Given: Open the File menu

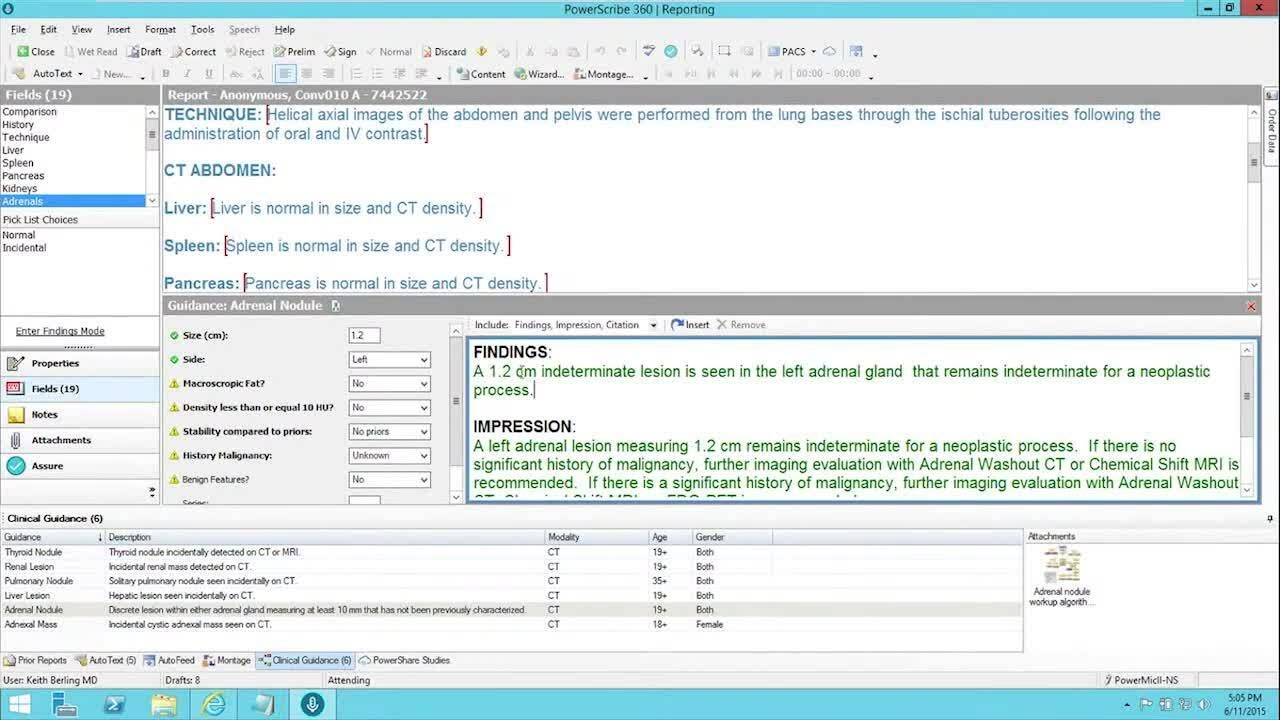Looking at the screenshot, I should click(18, 30).
